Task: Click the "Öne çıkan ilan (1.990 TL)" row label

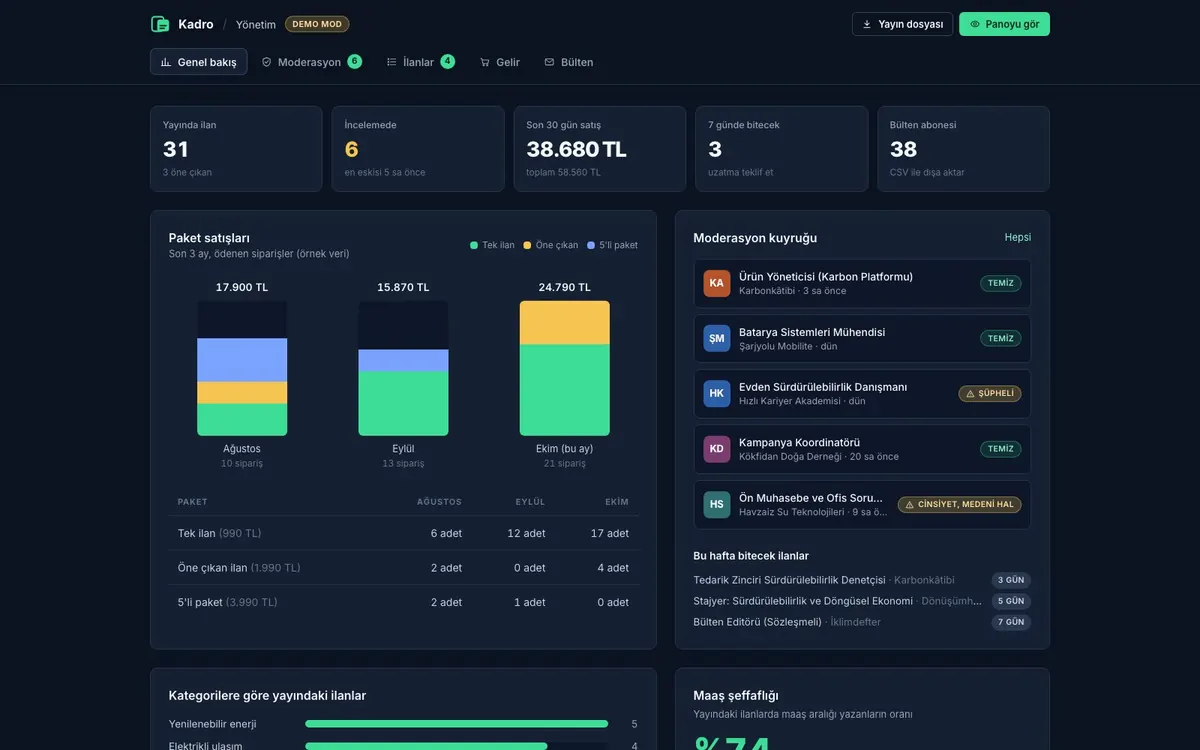Action: [x=239, y=568]
